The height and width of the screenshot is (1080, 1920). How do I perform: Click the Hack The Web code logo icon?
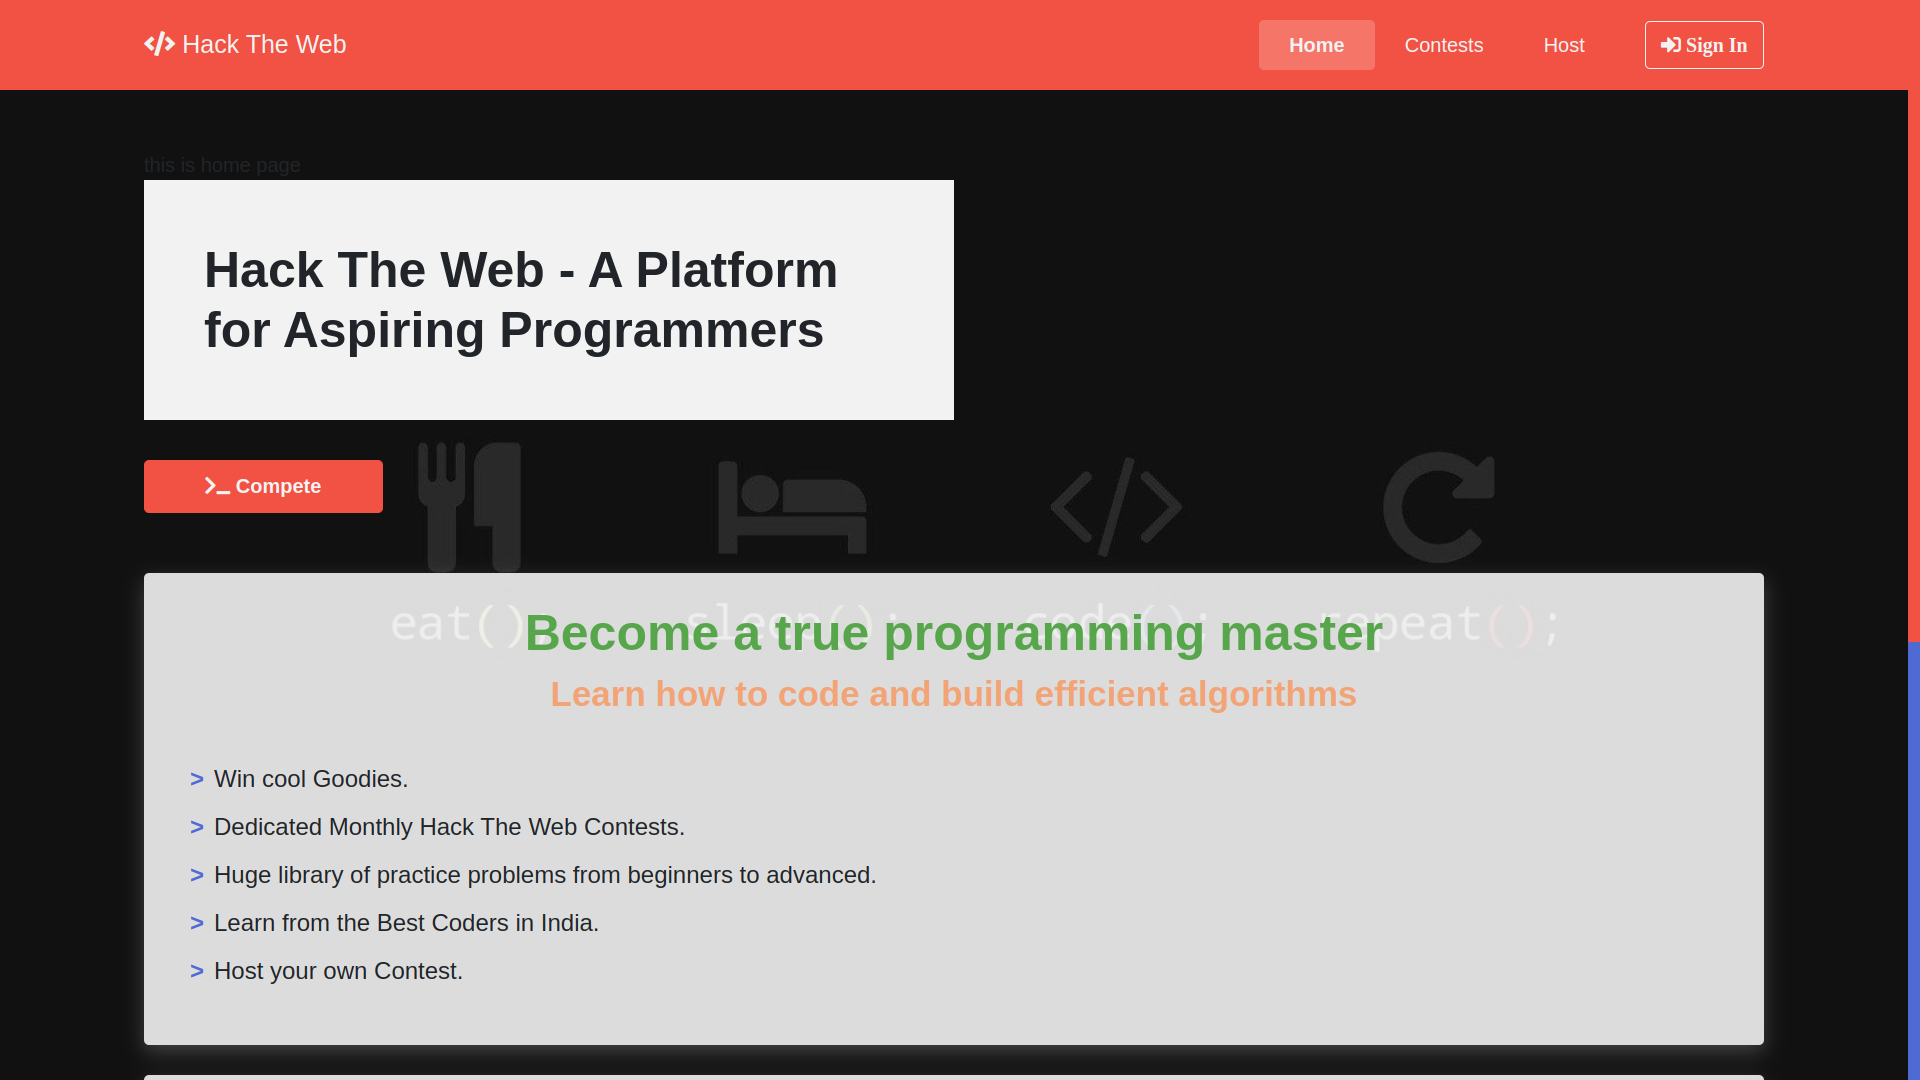coord(159,44)
